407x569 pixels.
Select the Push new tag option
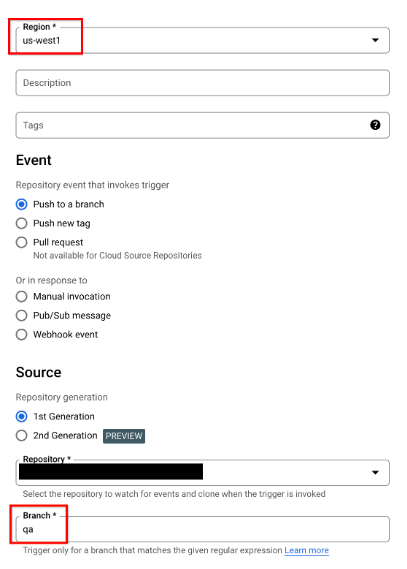(x=21, y=223)
